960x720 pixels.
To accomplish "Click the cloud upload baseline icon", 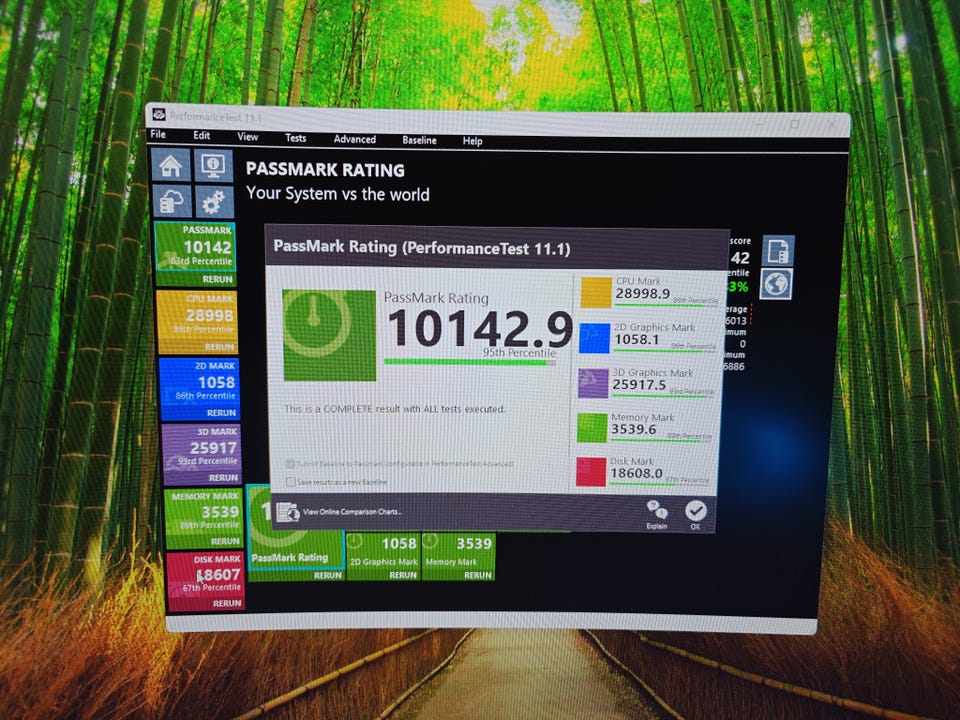I will [172, 201].
